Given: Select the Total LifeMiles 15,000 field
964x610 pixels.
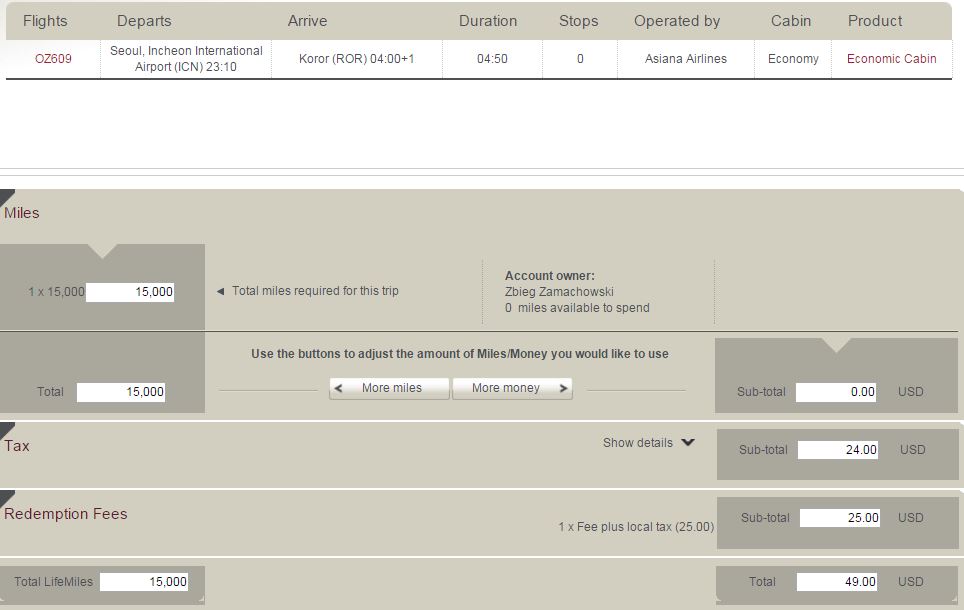Looking at the screenshot, I should (144, 582).
